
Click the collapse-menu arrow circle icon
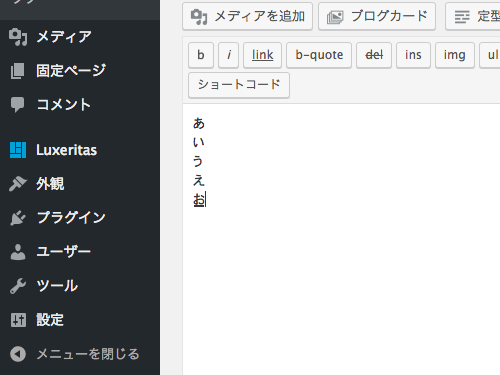point(18,354)
